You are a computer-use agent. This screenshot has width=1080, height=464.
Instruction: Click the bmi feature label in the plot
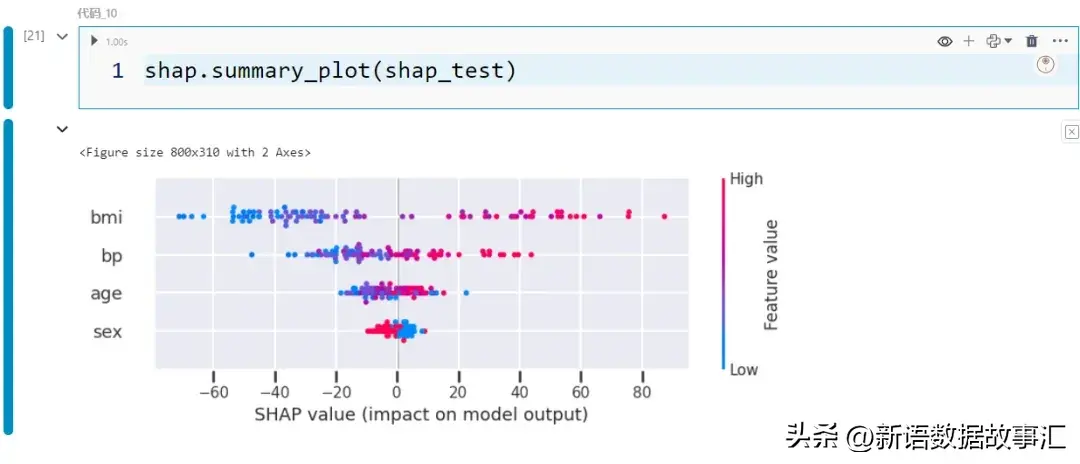105,217
